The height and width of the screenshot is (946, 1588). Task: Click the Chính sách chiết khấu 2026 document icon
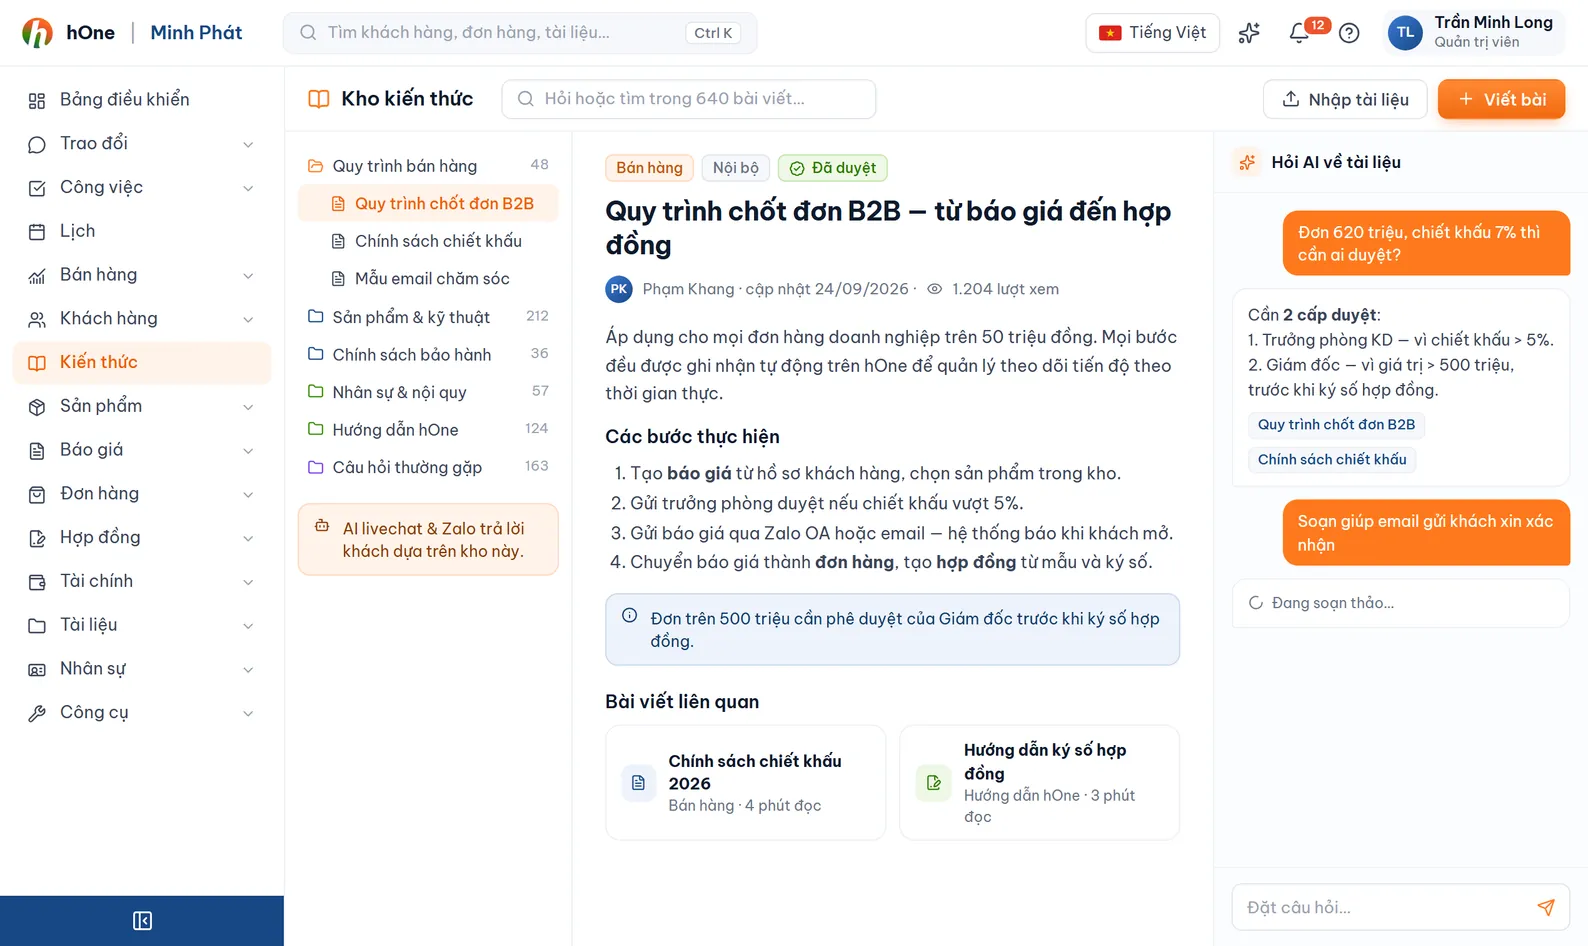click(x=638, y=783)
